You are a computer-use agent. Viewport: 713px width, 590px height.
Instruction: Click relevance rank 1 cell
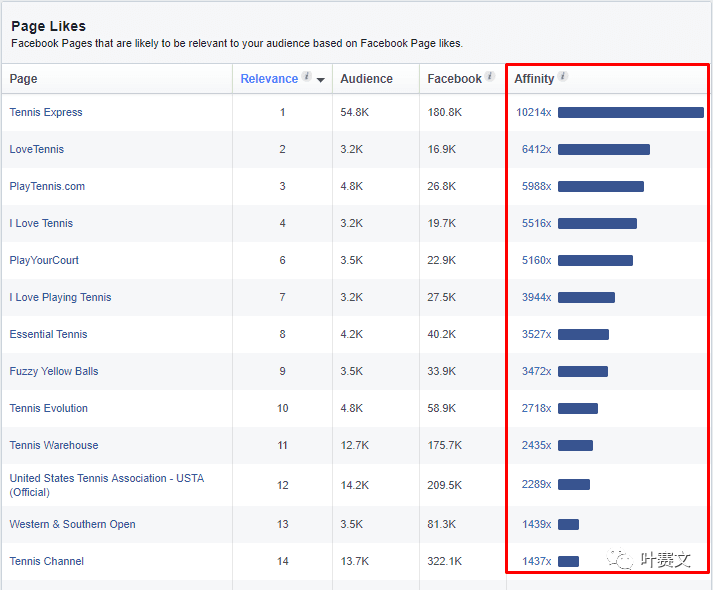tap(283, 112)
